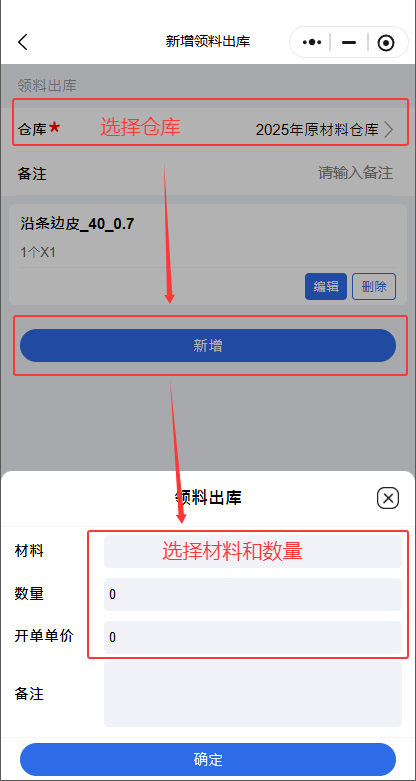Screen dimensions: 416x781
Task: Click the 领料出库 popup title
Action: [x=208, y=498]
